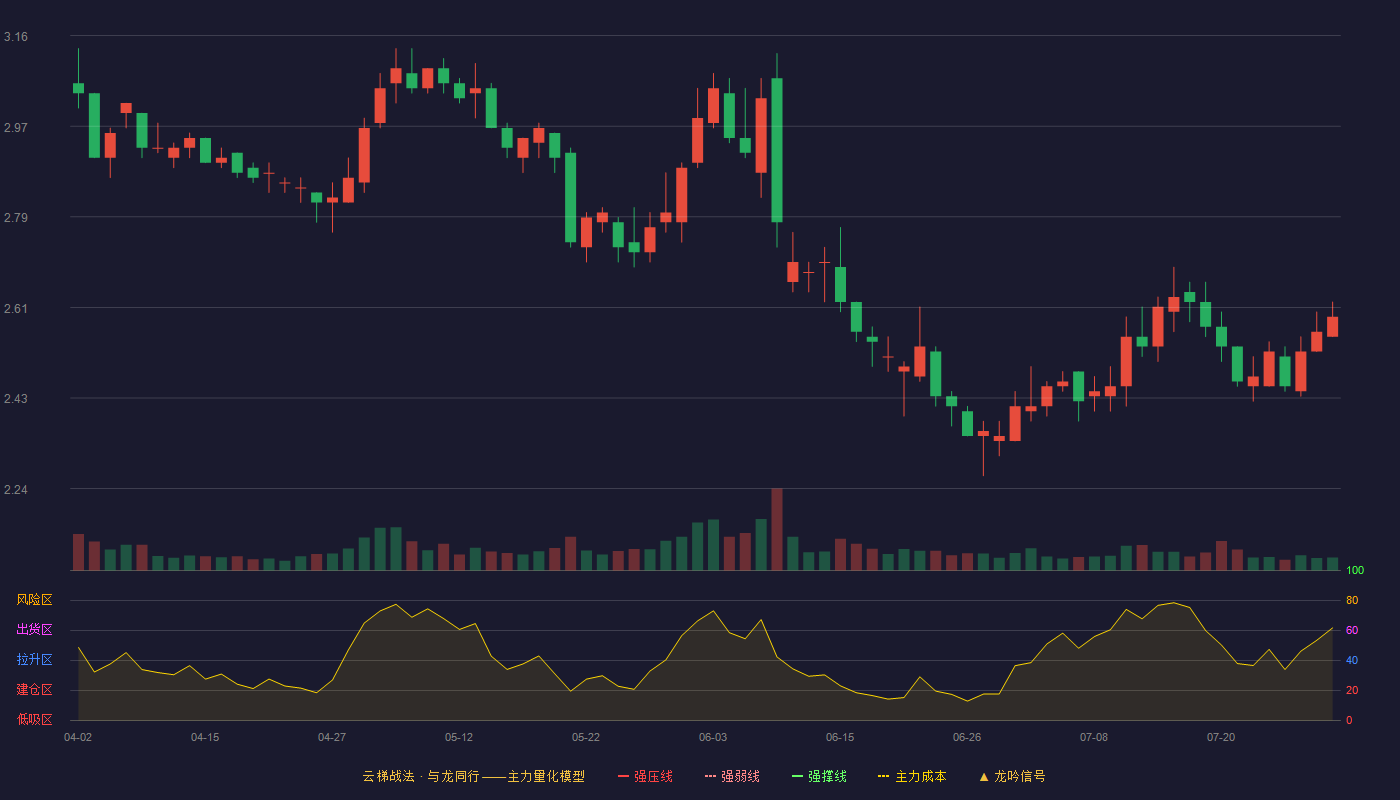Screen dimensions: 1400x800
Task: Click the 拉升区 zone label
Action: point(34,660)
